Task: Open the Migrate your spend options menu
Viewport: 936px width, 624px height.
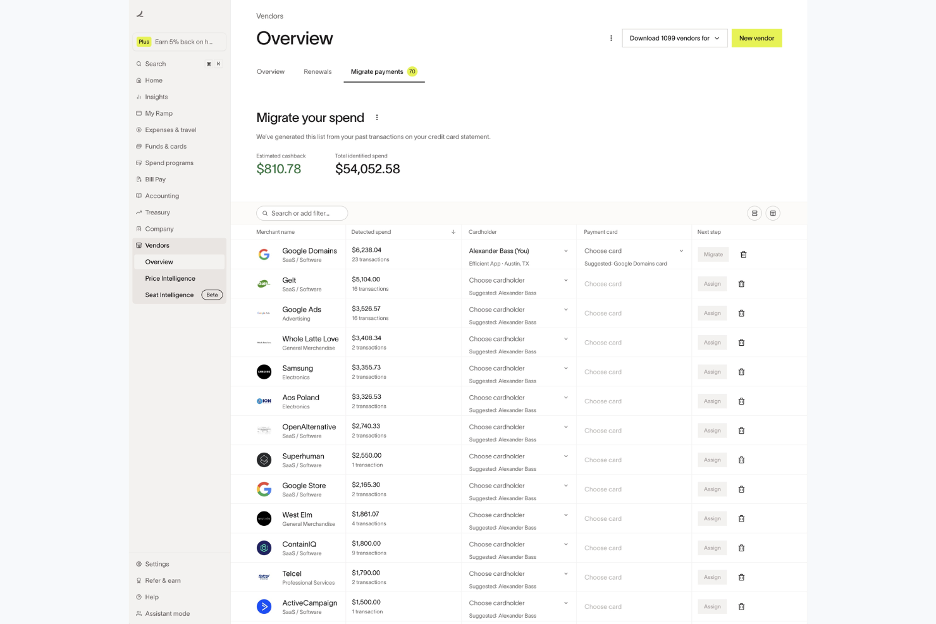Action: click(377, 118)
